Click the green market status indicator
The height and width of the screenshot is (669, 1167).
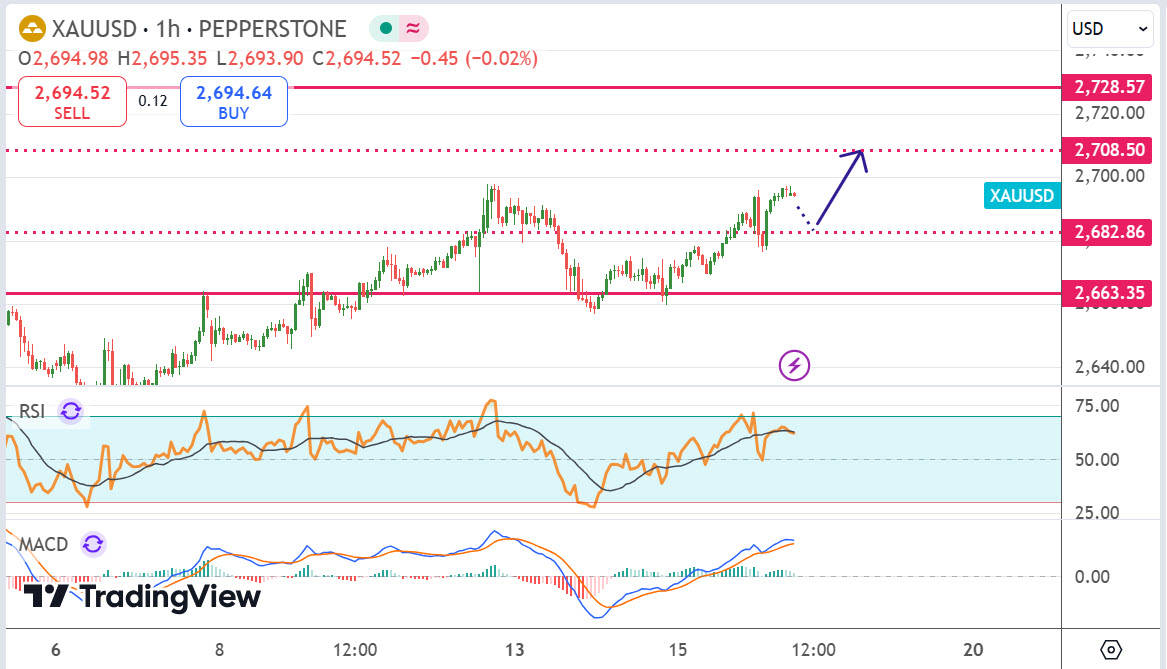tap(384, 29)
